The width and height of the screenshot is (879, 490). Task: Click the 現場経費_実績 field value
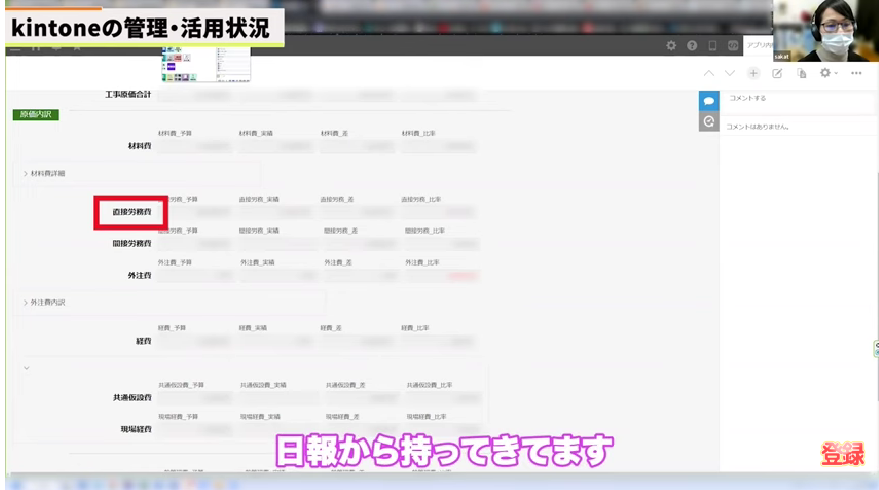279,430
